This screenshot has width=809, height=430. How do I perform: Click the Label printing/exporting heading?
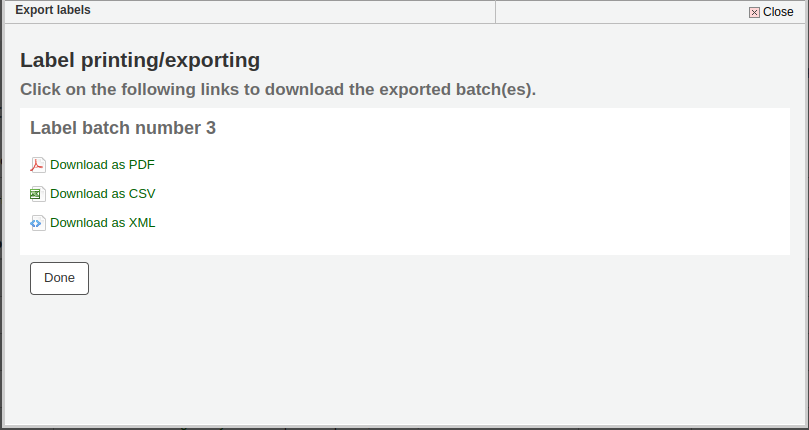point(140,60)
